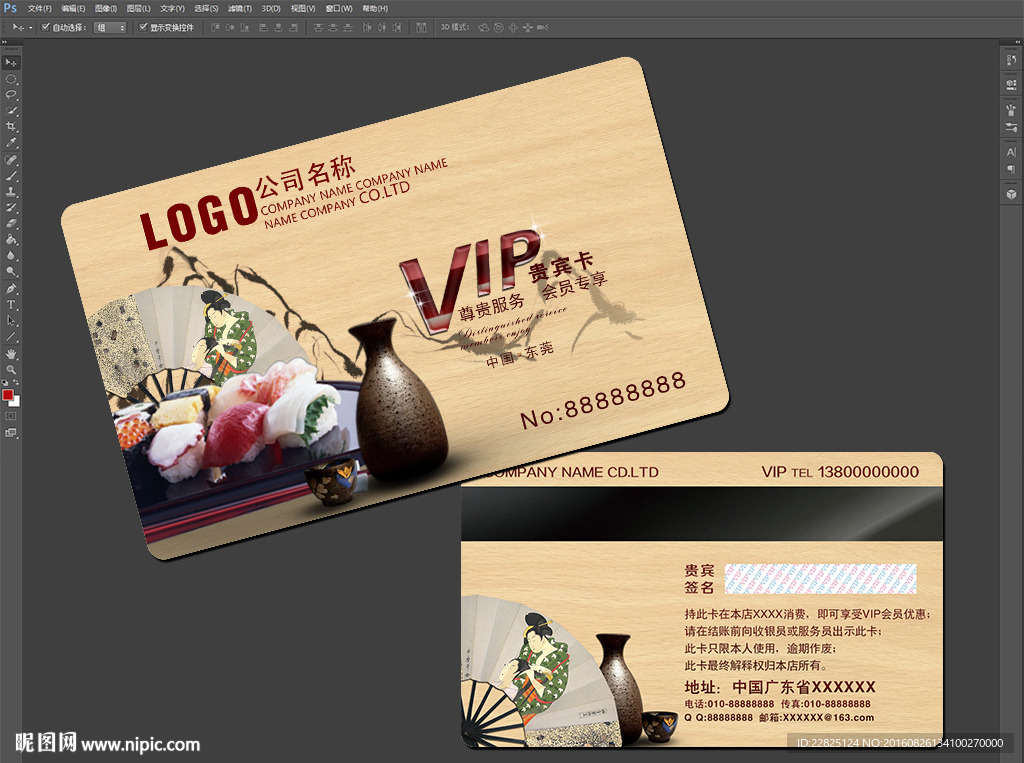Select the Hand tool
1024x763 pixels.
(x=13, y=352)
